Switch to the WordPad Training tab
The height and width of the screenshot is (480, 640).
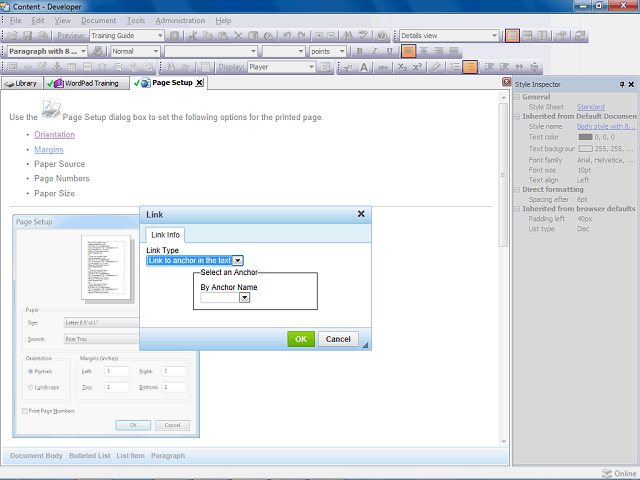pos(87,83)
